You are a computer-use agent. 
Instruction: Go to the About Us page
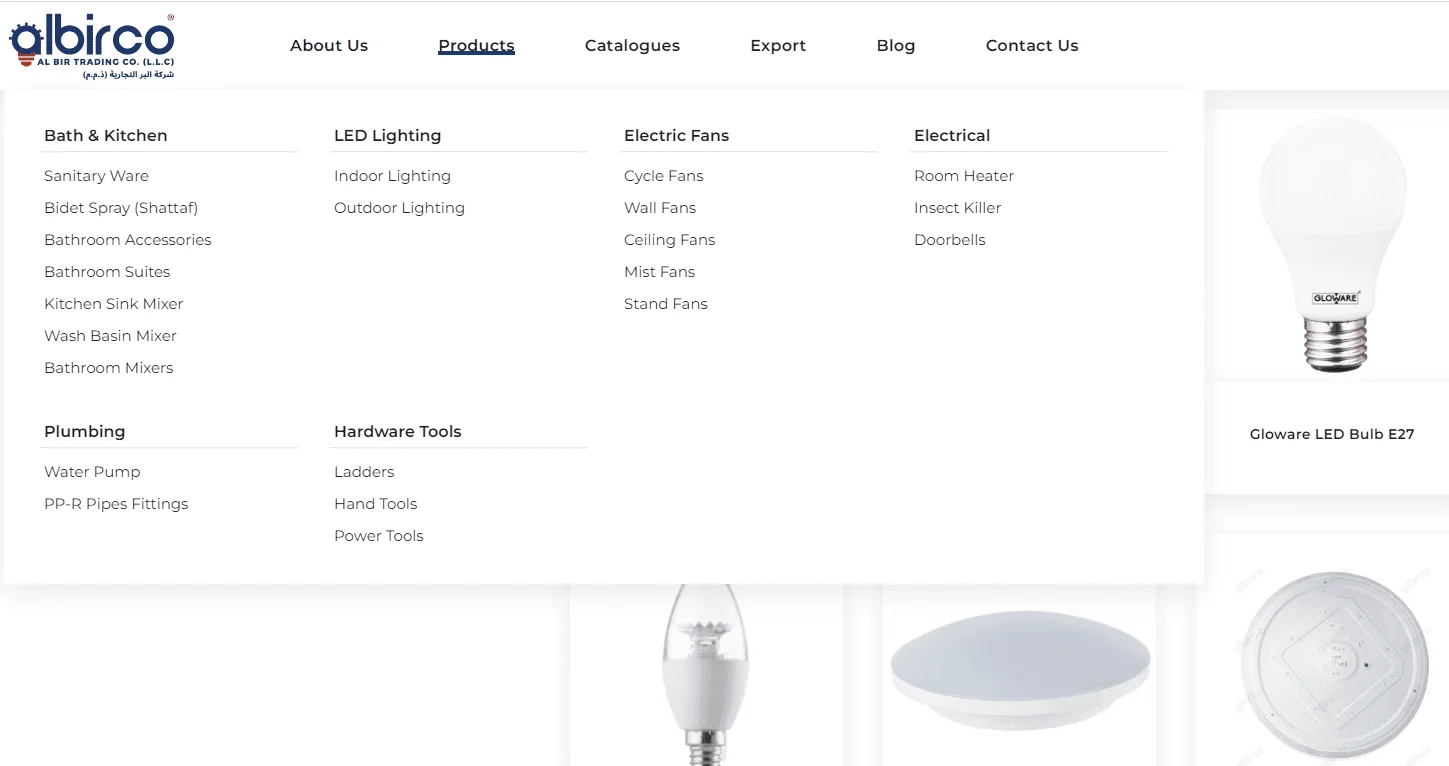pos(329,45)
